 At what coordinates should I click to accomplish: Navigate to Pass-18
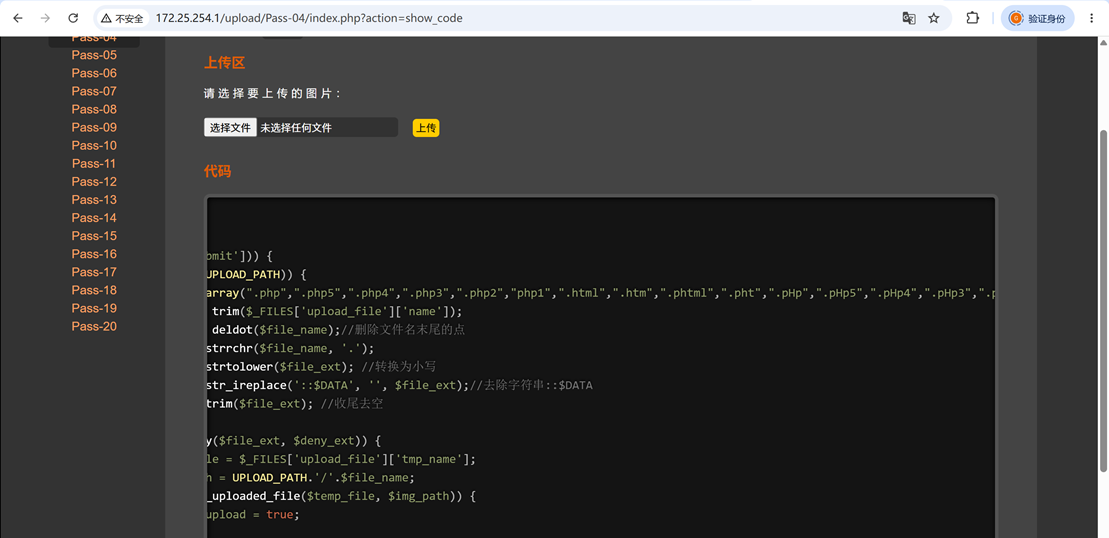(94, 290)
